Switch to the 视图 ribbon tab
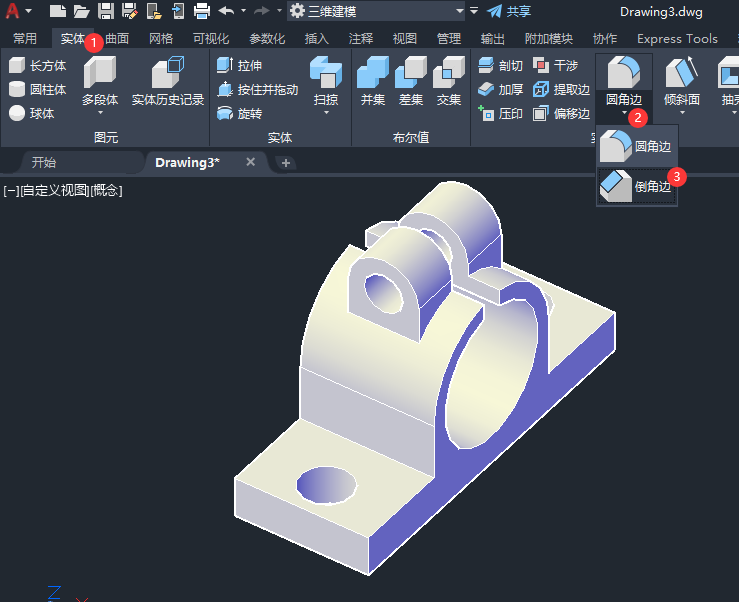 pos(405,39)
